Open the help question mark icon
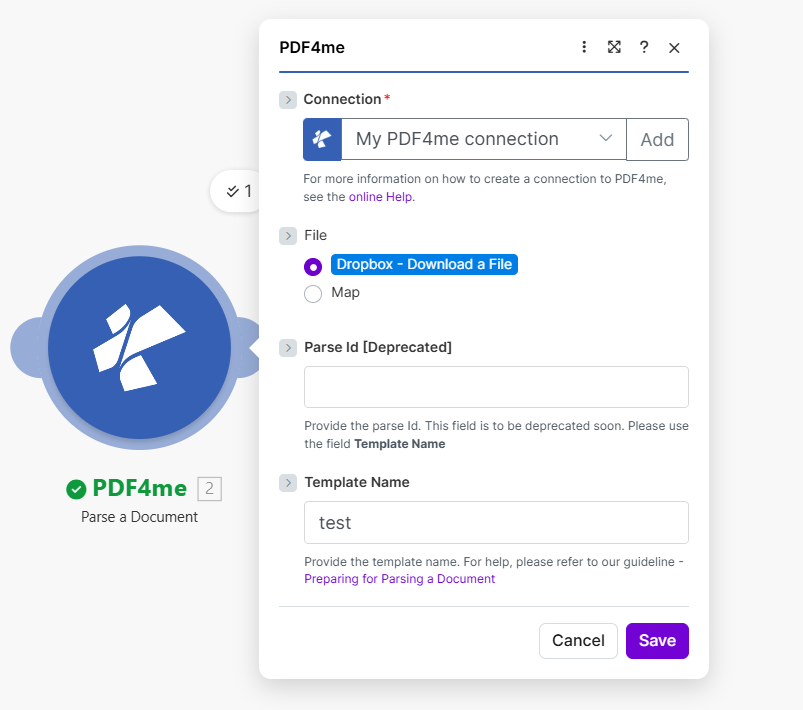The width and height of the screenshot is (803, 710). pyautogui.click(x=644, y=47)
